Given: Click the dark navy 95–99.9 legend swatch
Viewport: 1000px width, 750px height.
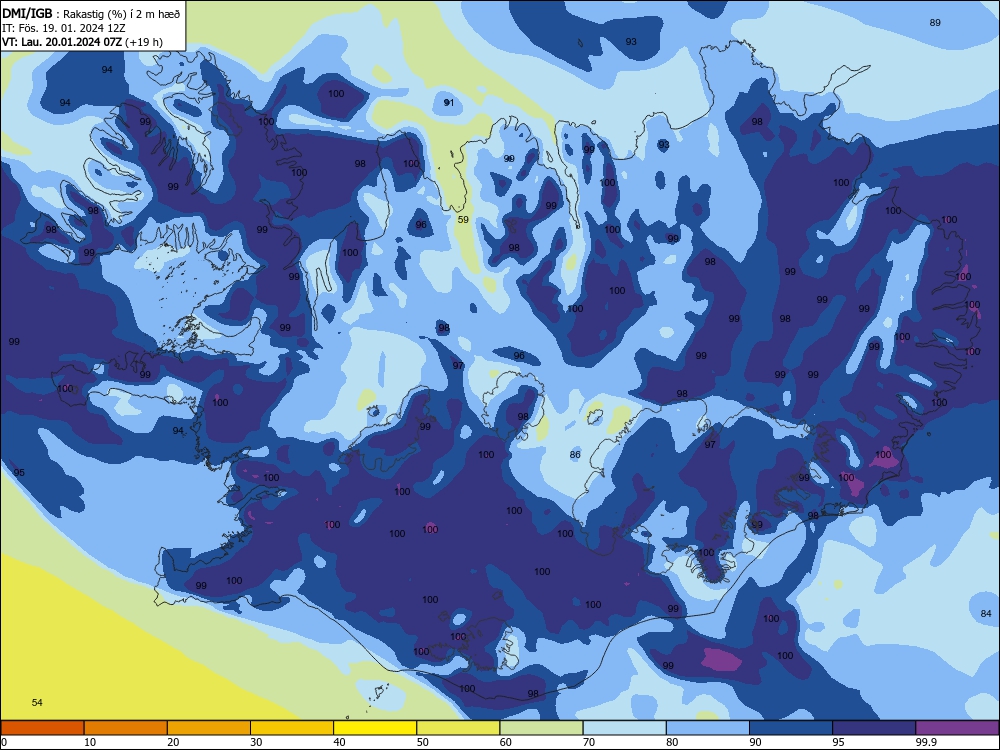Looking at the screenshot, I should tap(874, 728).
